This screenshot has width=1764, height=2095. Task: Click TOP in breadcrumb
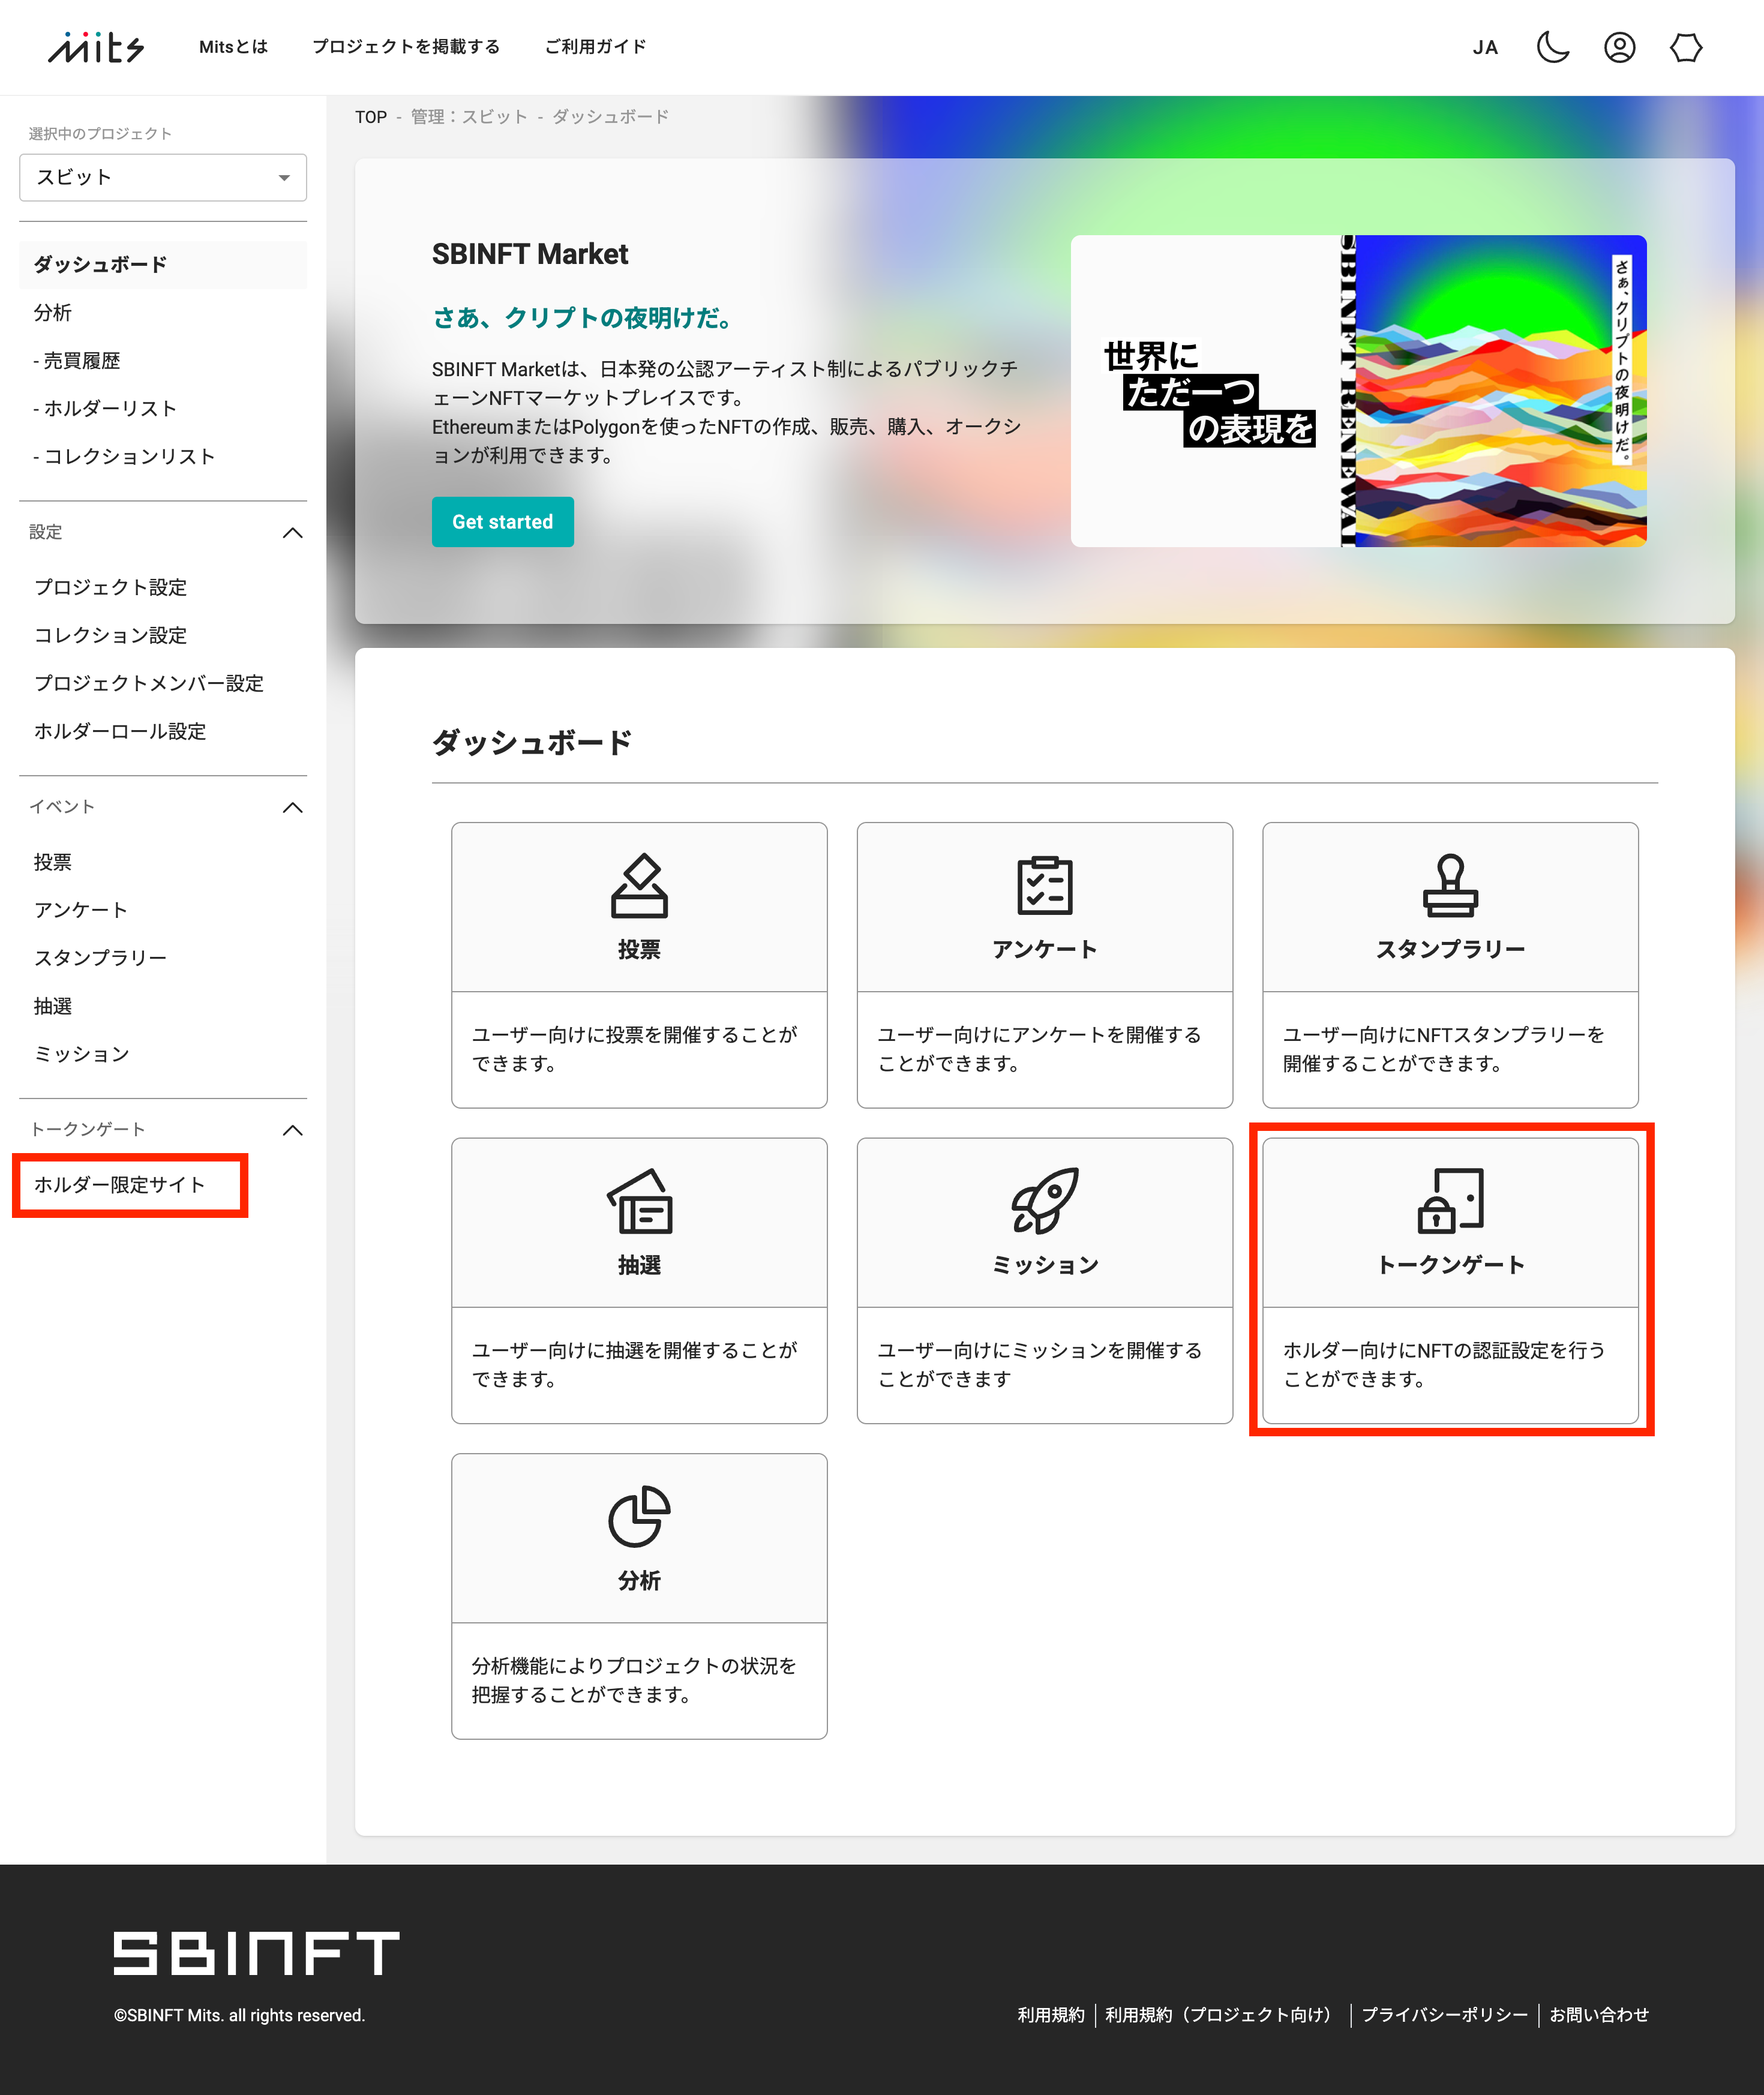click(x=371, y=117)
